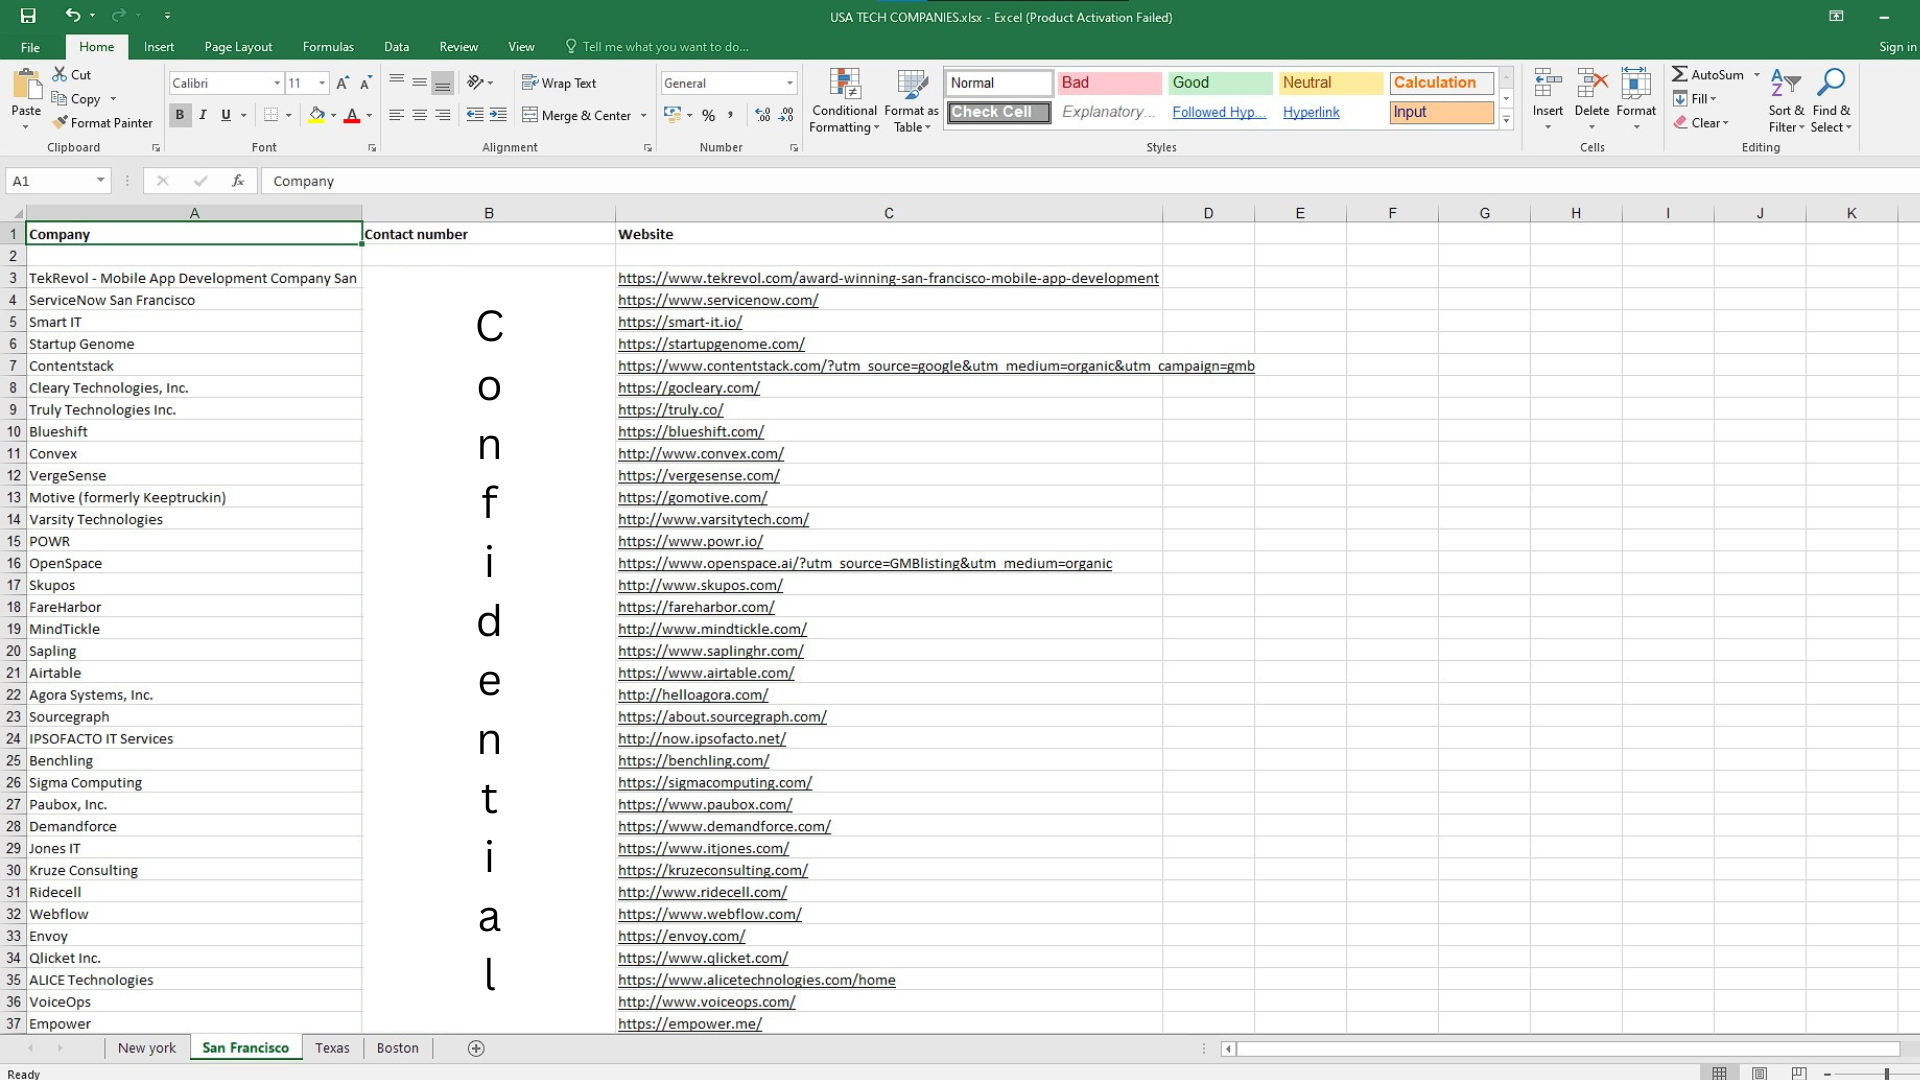Toggle Wrap Text on
Image resolution: width=1920 pixels, height=1080 pixels.
[x=559, y=83]
